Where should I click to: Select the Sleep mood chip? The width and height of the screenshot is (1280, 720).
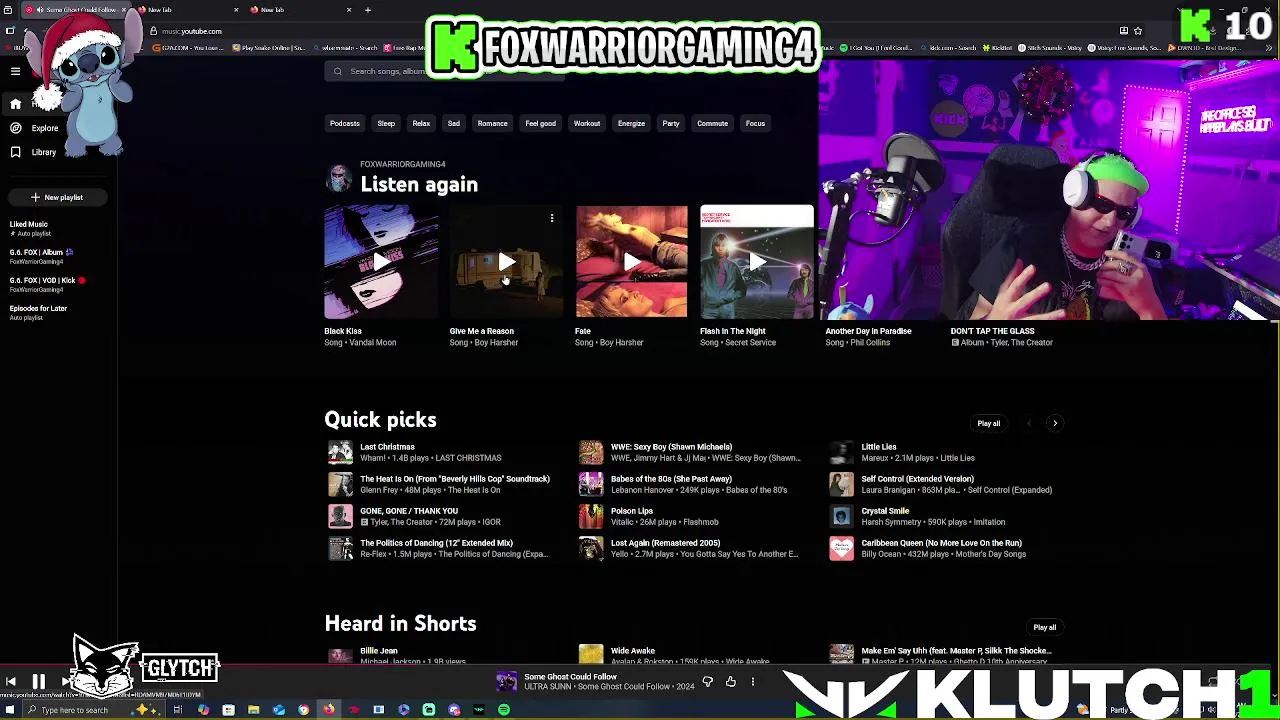[x=386, y=124]
